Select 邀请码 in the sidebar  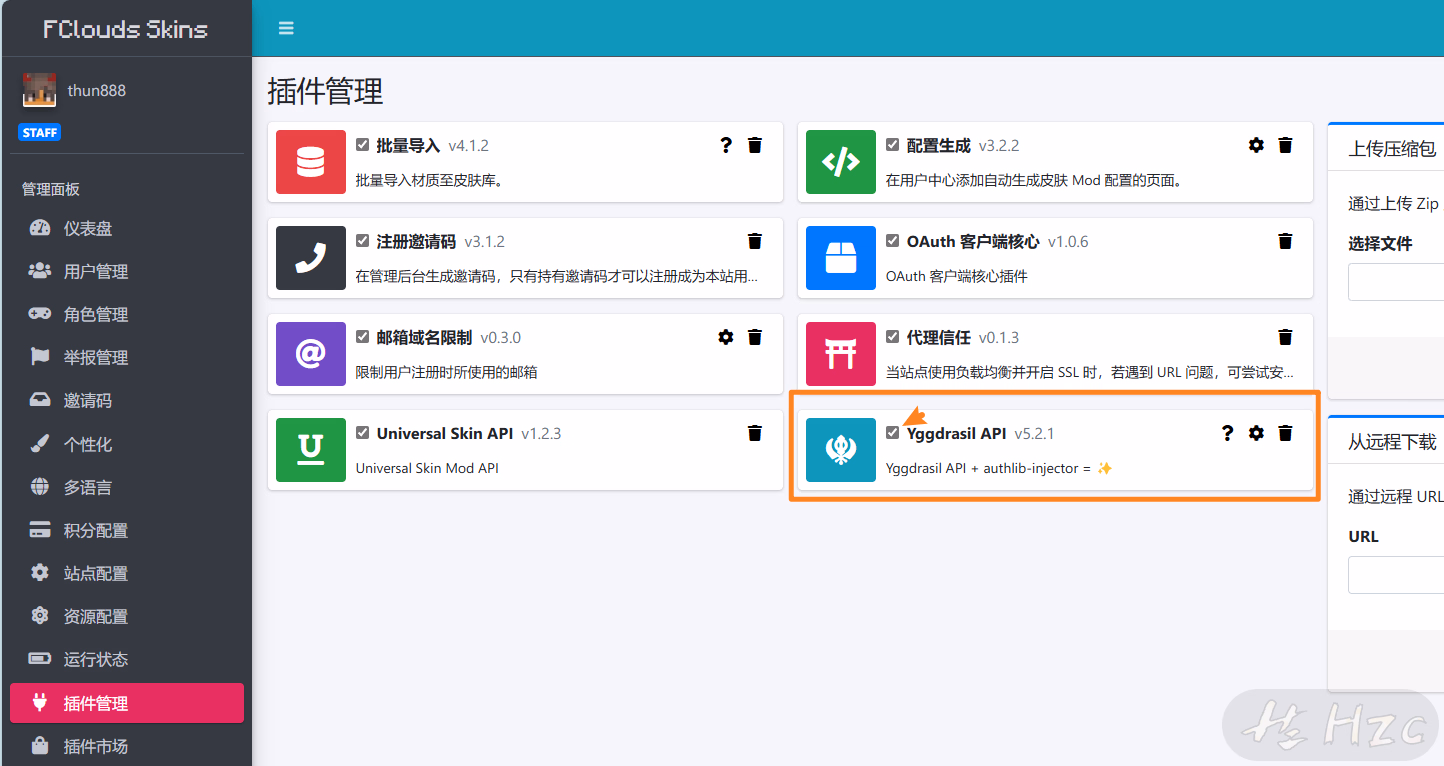click(127, 400)
